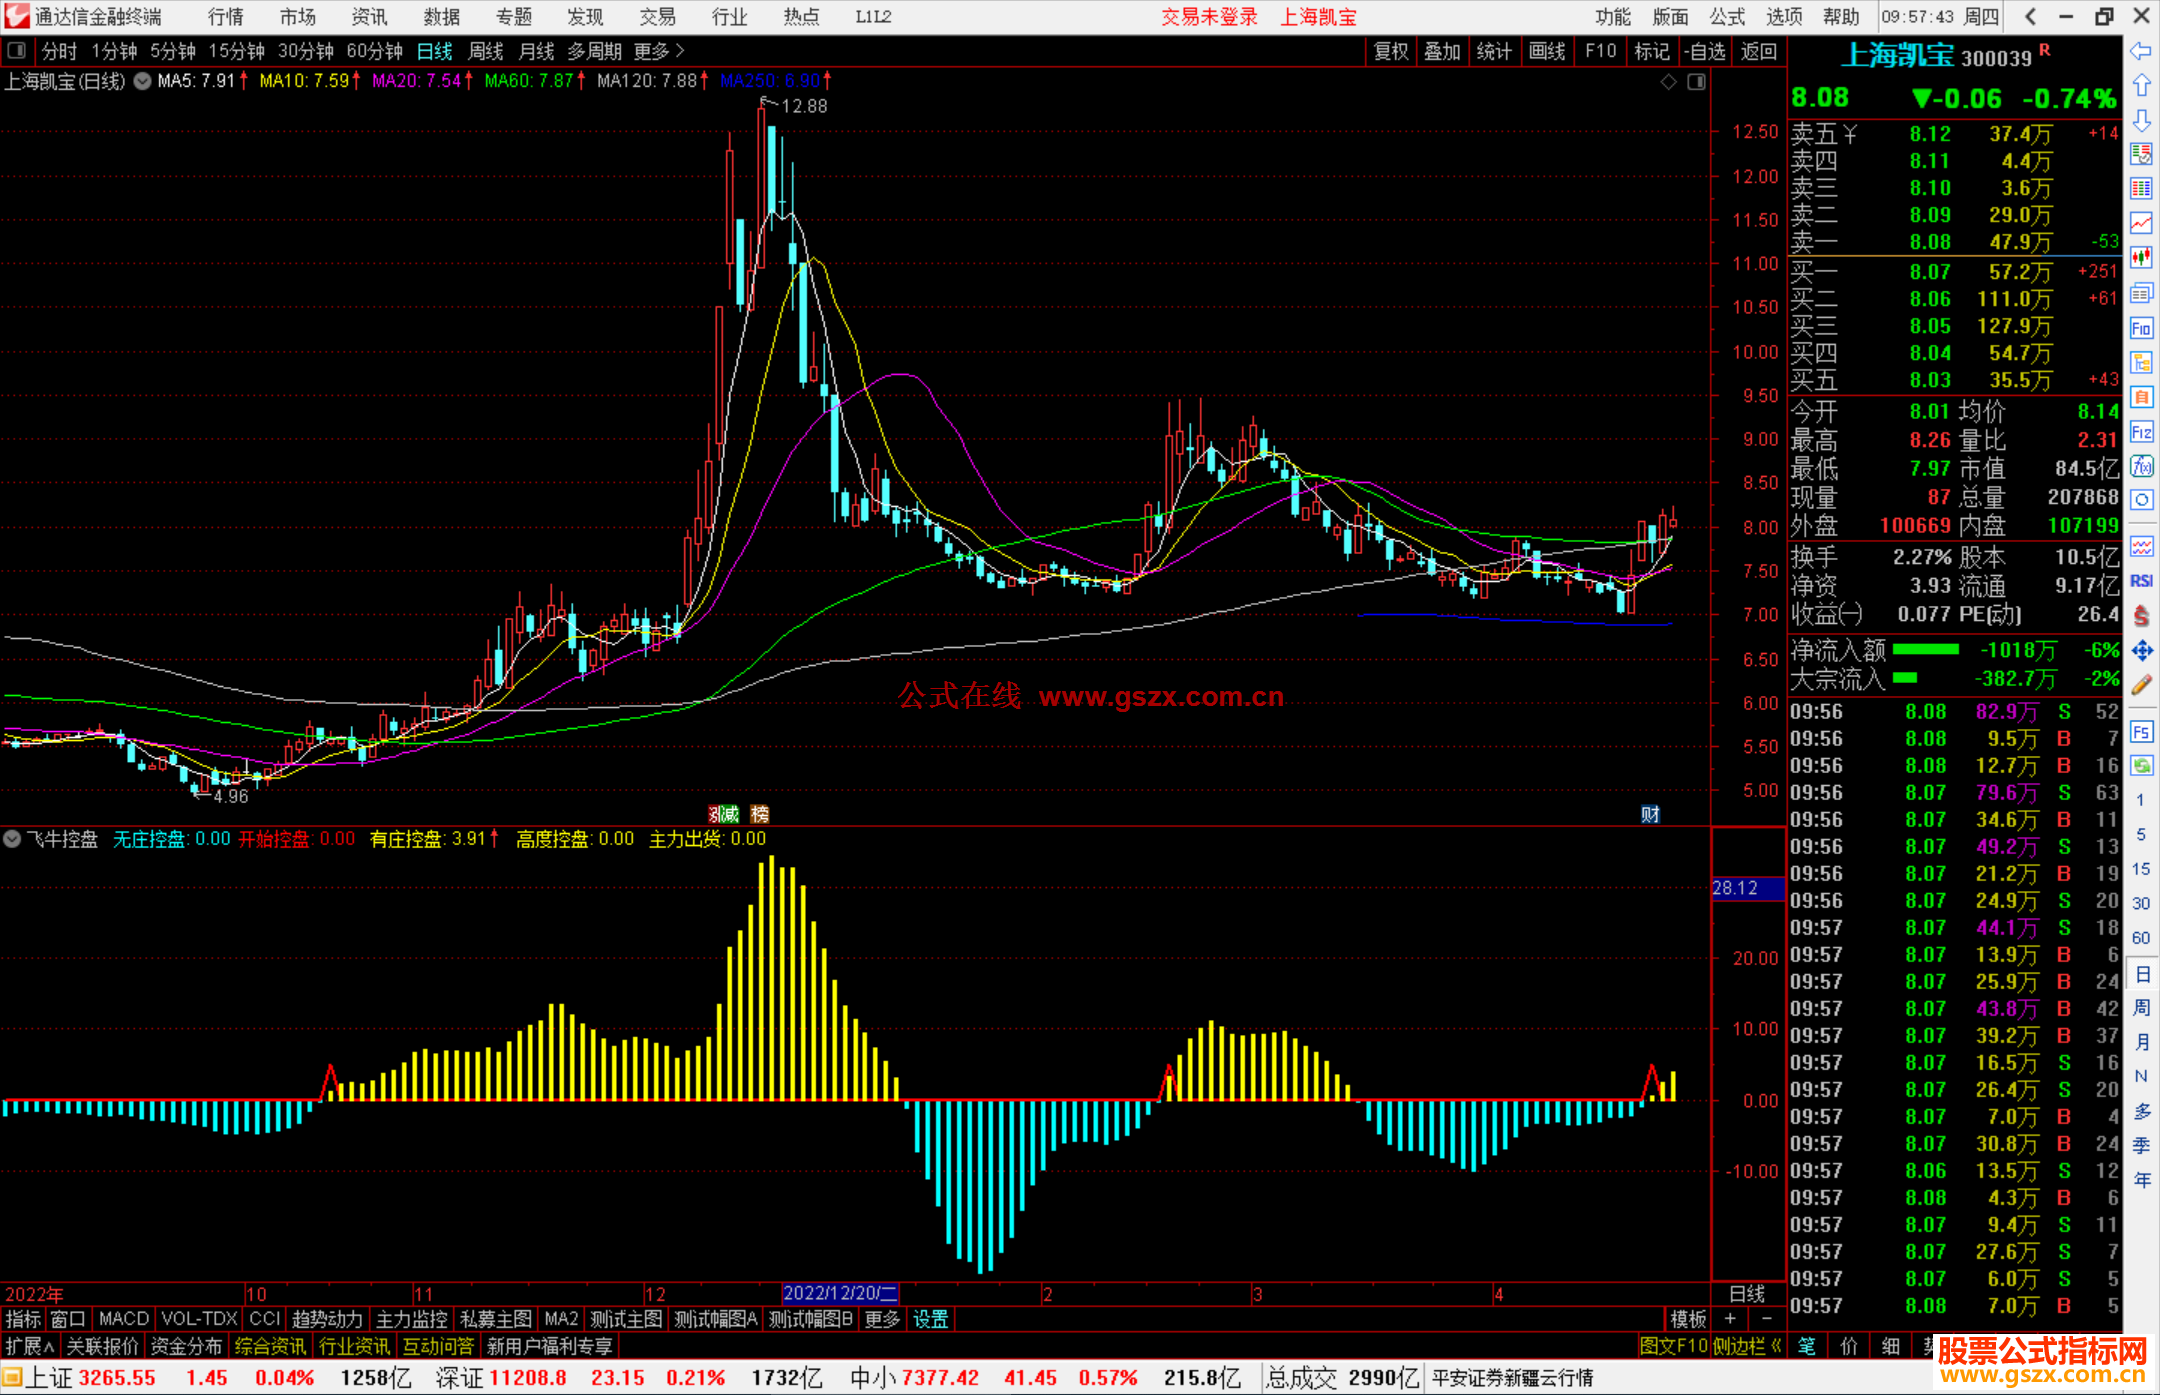This screenshot has height=1395, width=2160.
Task: Open the f(x) formula icon
Action: point(2141,466)
